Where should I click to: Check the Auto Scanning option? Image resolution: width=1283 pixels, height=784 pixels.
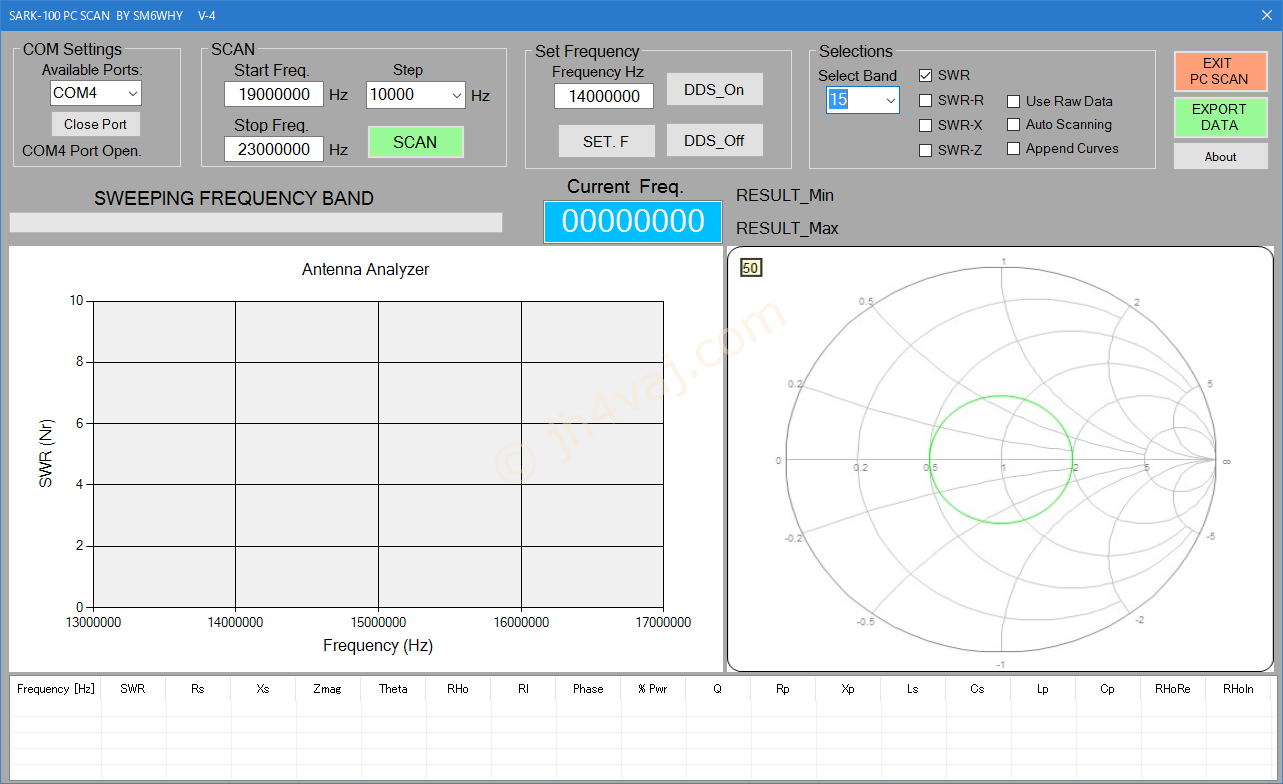pos(1013,124)
